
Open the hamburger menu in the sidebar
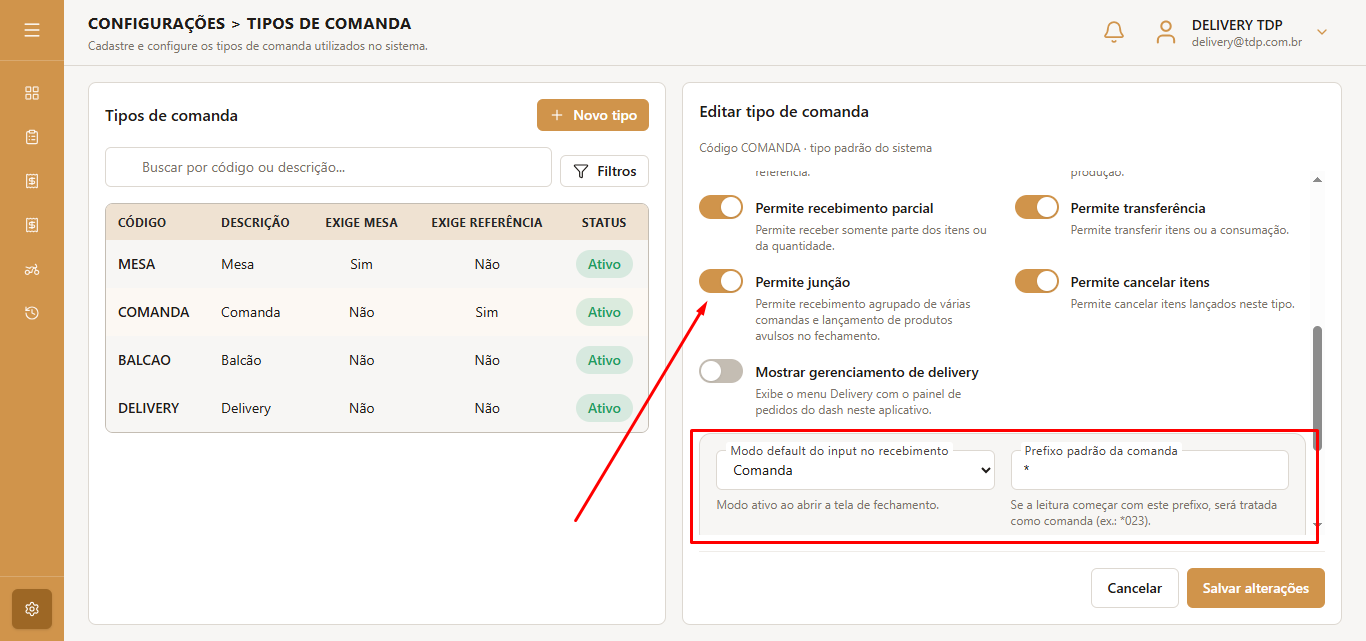[x=32, y=30]
